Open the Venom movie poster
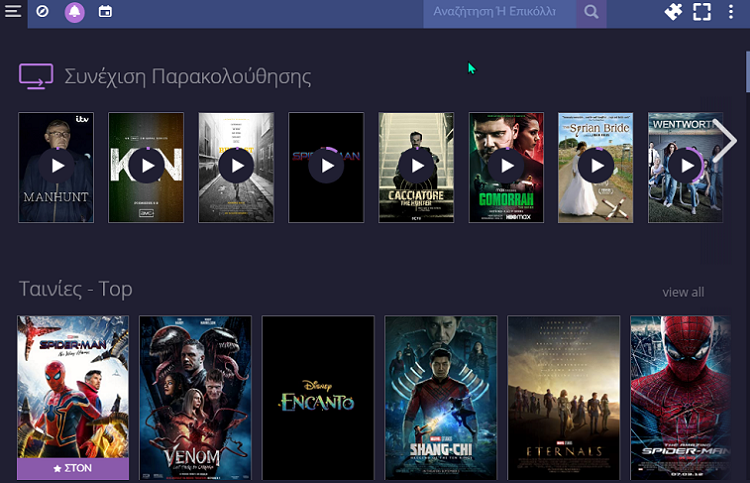 pos(195,397)
